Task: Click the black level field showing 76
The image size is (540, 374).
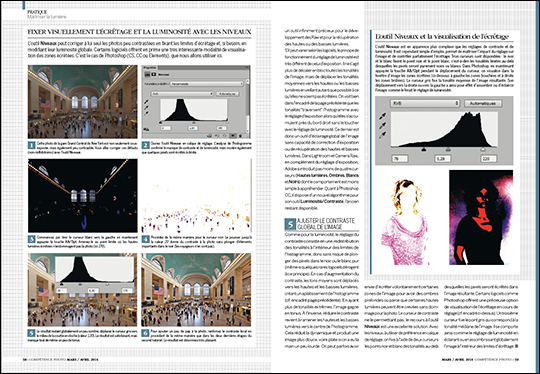Action: coord(400,159)
